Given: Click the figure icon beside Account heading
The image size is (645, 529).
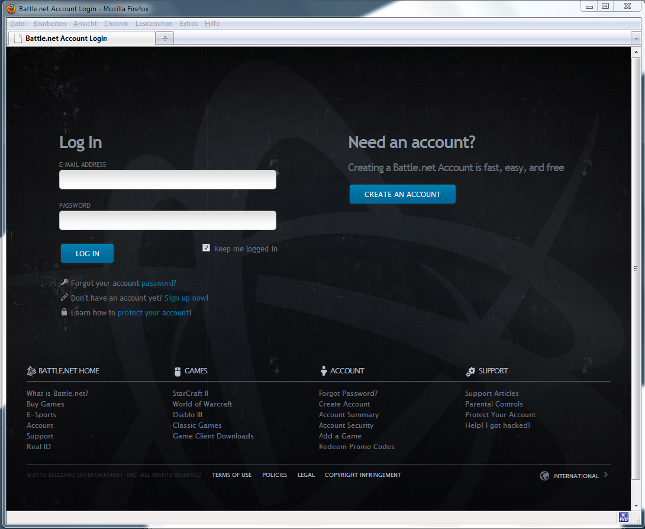Looking at the screenshot, I should [x=324, y=371].
